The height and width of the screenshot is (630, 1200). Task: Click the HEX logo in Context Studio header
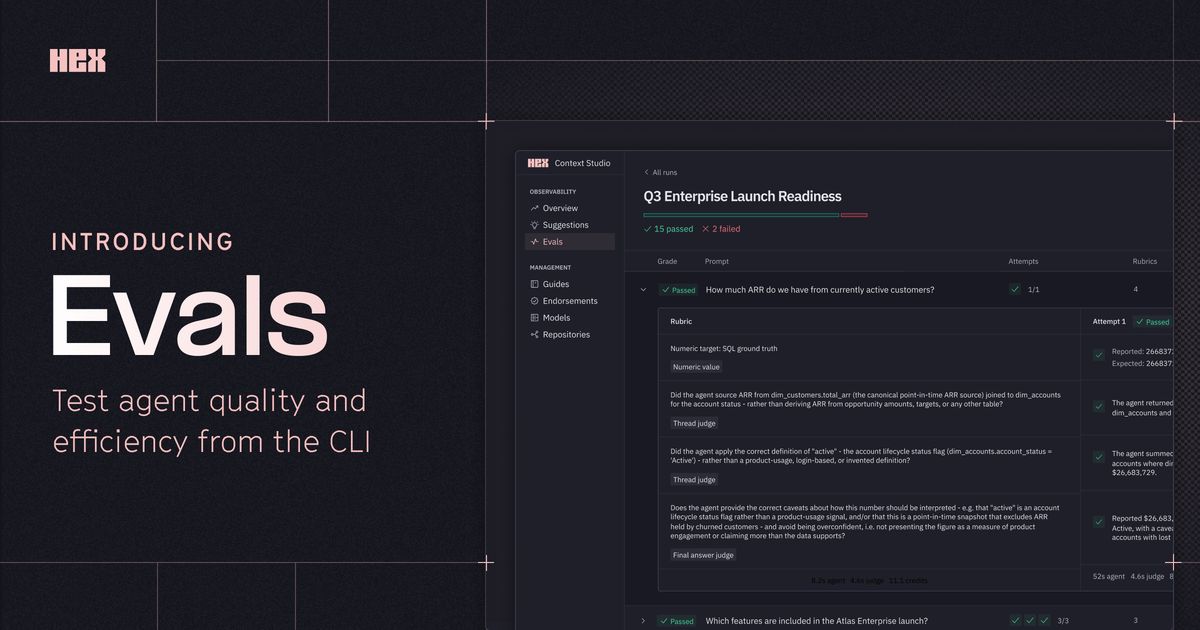click(x=538, y=163)
